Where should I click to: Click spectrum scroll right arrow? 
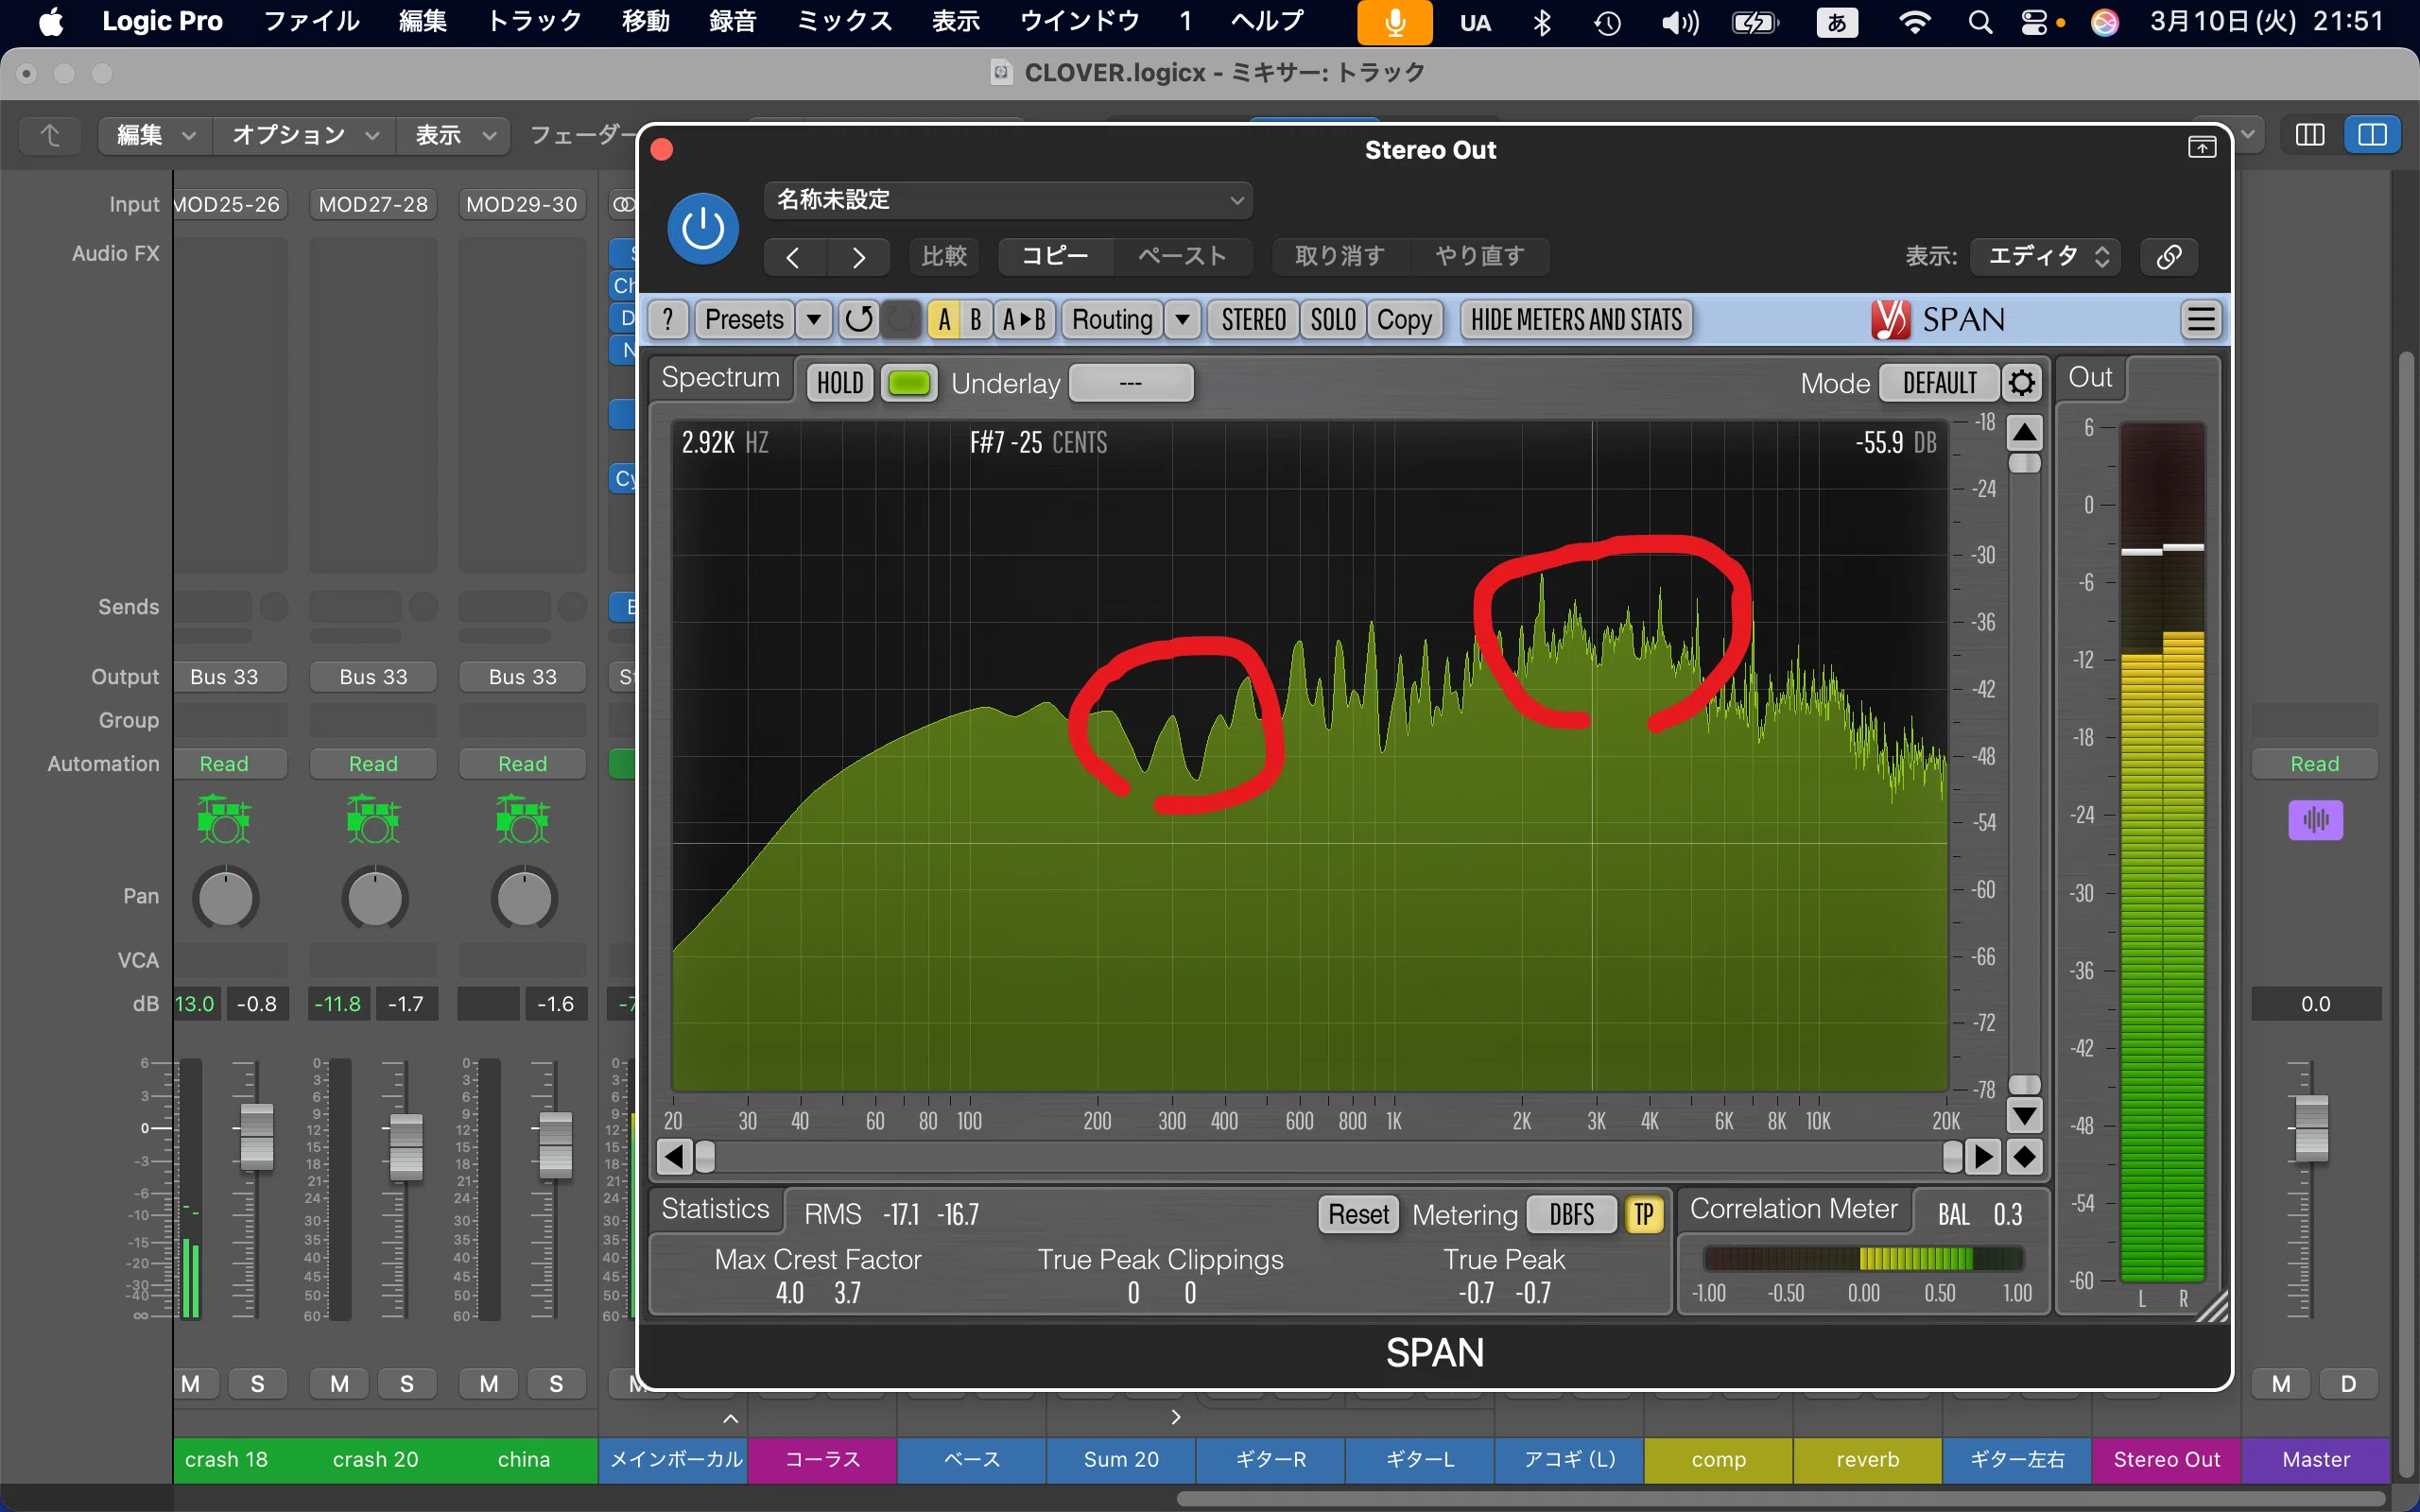click(x=1982, y=1157)
